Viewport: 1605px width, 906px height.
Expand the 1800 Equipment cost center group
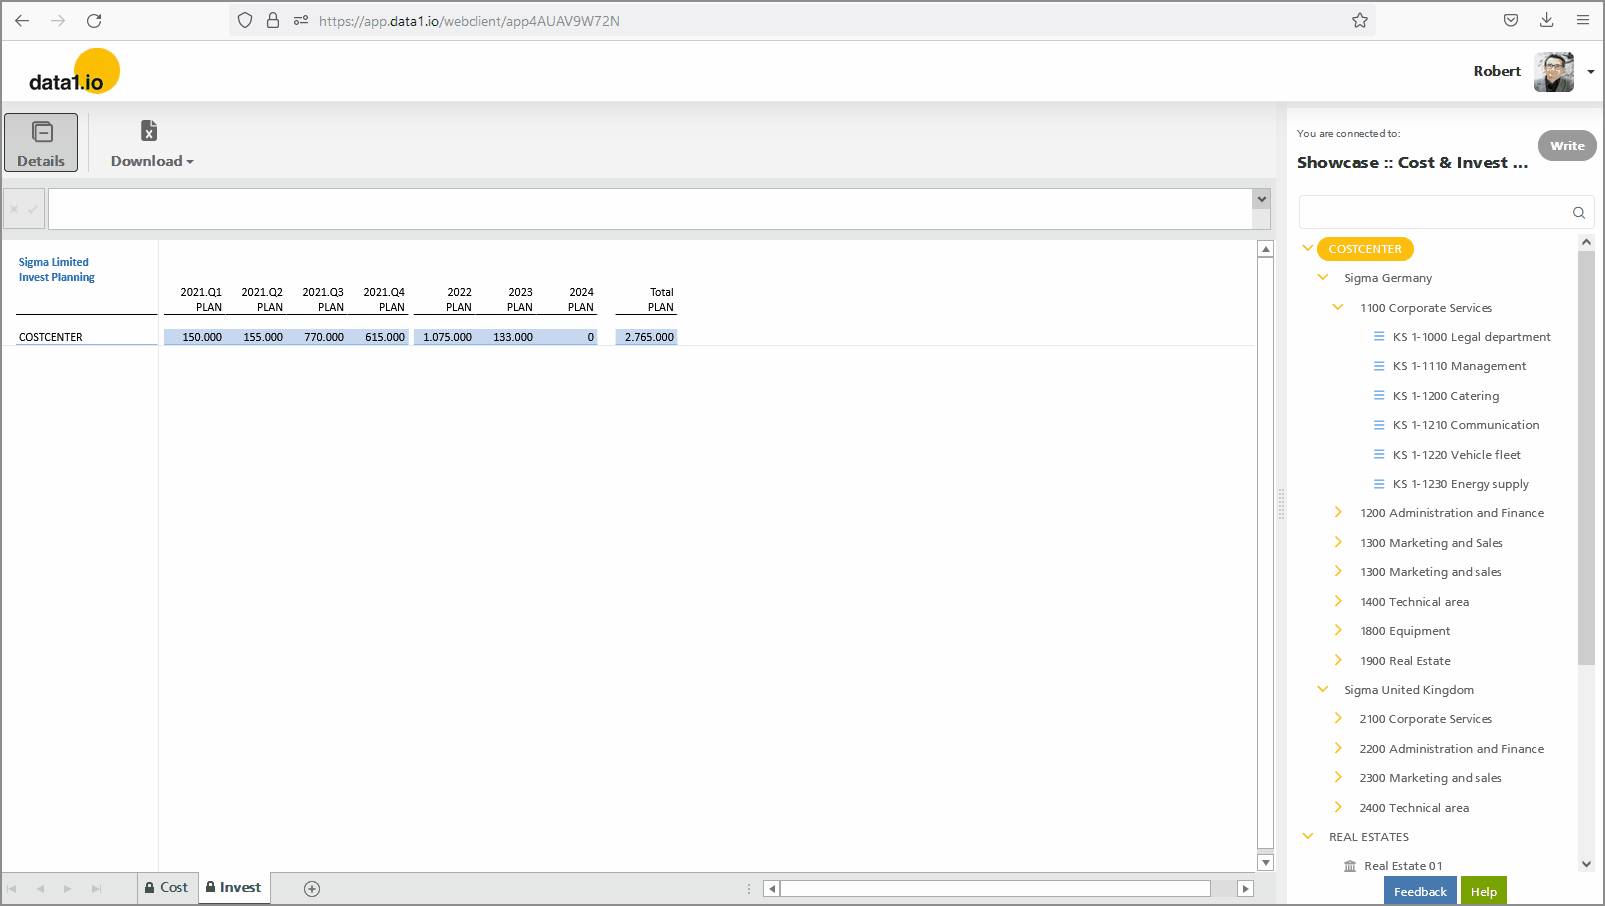[x=1338, y=630]
